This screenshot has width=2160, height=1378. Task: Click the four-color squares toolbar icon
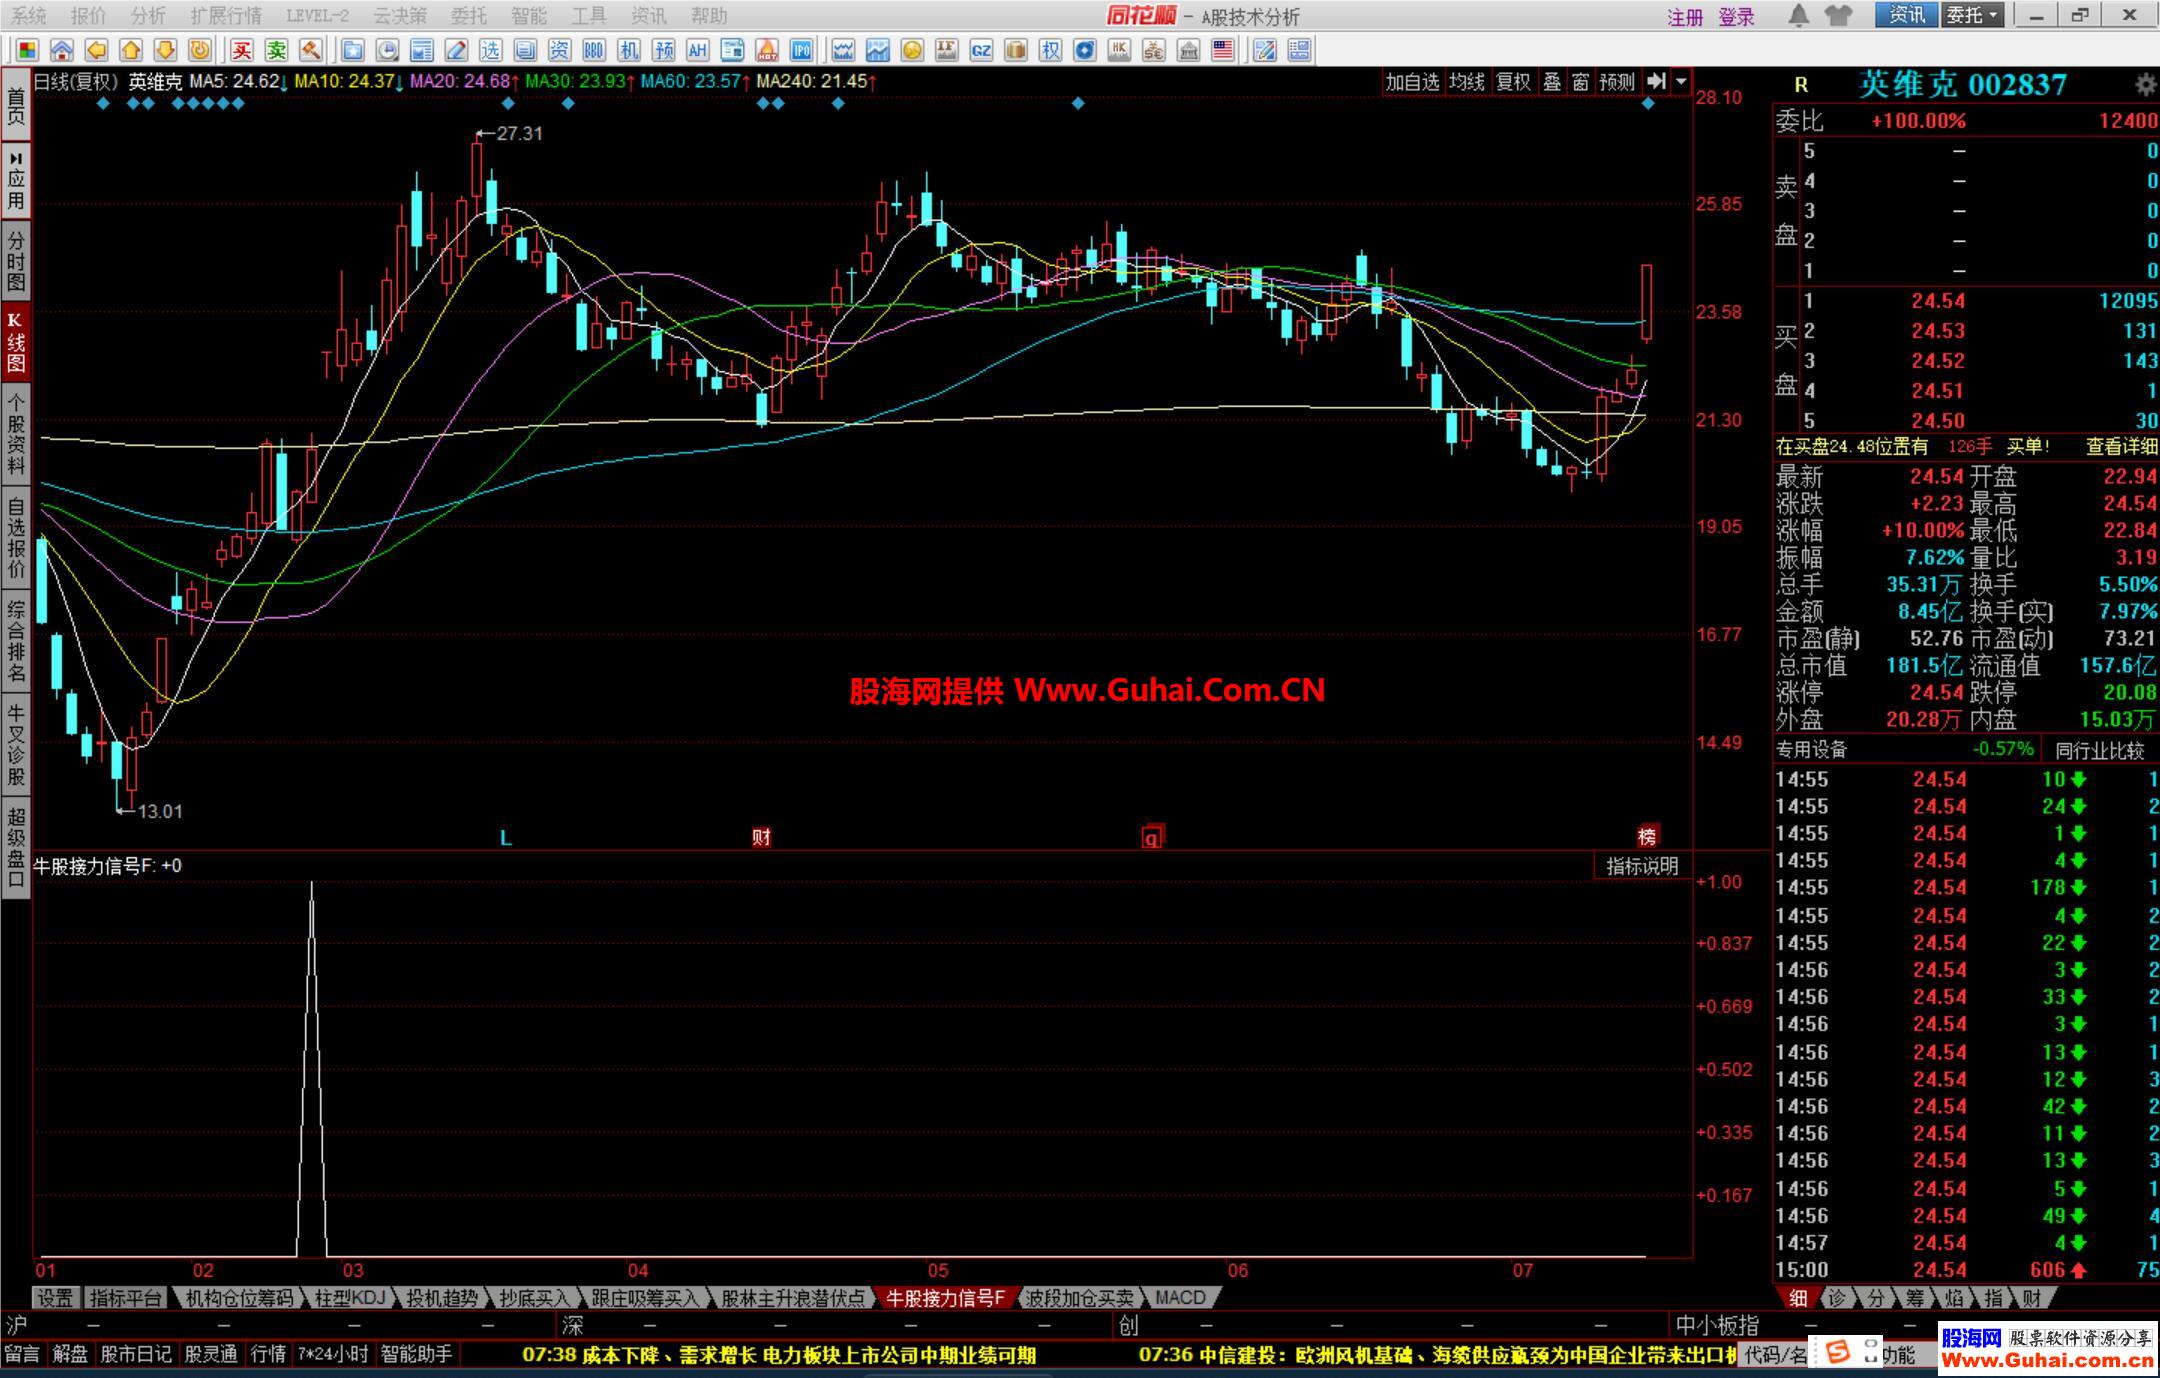tap(27, 50)
